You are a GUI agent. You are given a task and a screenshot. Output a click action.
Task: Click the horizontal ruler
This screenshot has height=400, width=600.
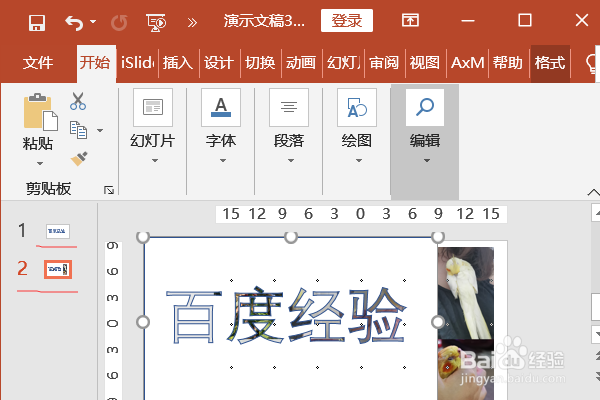tap(361, 214)
